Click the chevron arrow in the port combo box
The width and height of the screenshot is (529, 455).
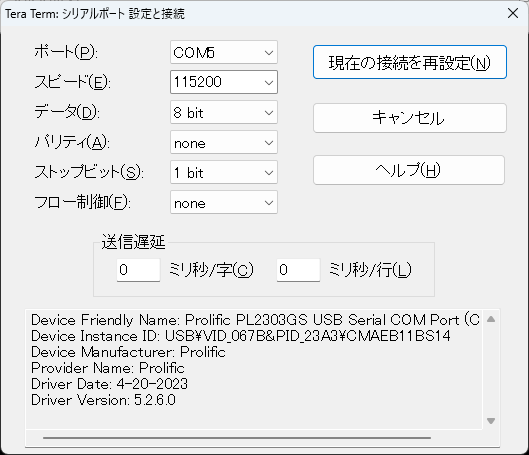(x=269, y=53)
